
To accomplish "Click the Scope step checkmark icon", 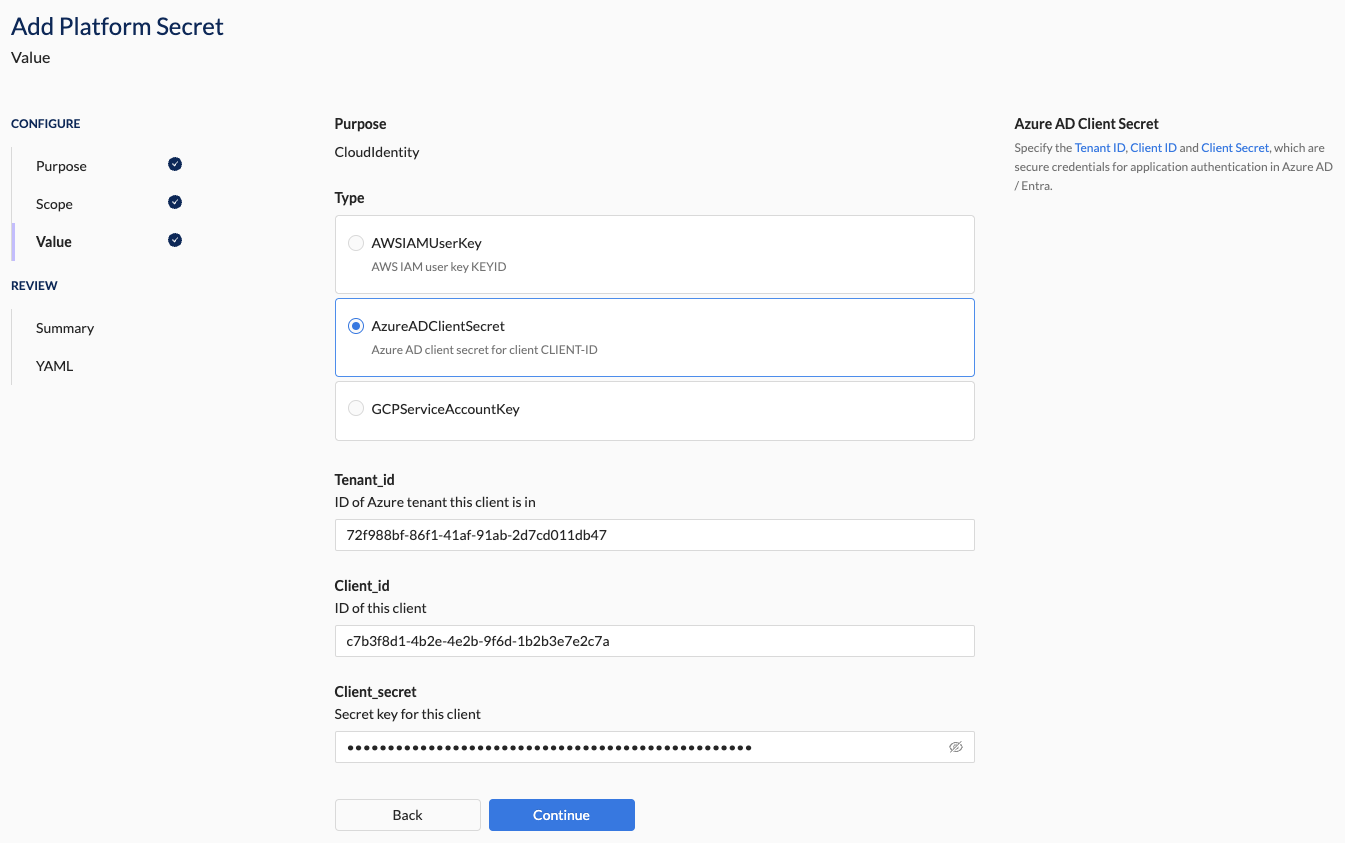I will click(175, 202).
